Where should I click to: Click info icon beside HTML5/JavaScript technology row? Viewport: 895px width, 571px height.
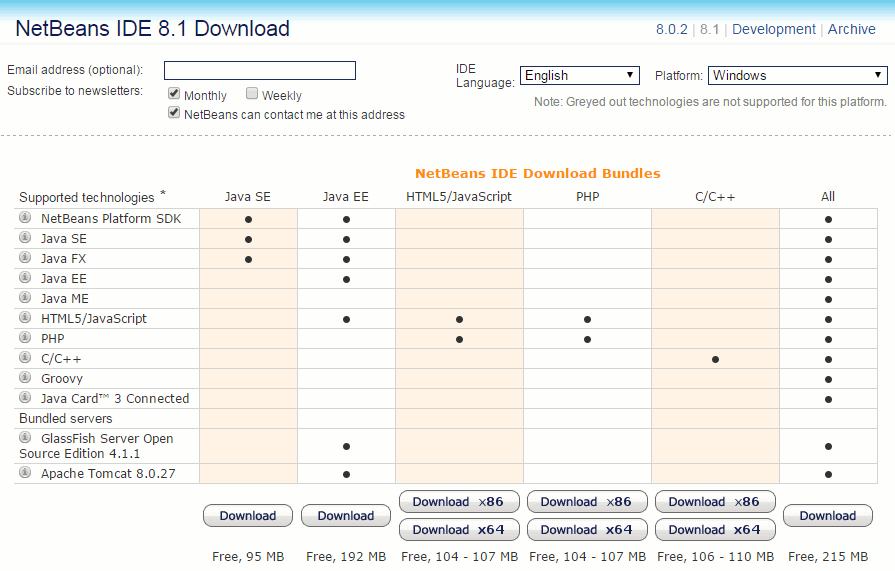[x=25, y=317]
